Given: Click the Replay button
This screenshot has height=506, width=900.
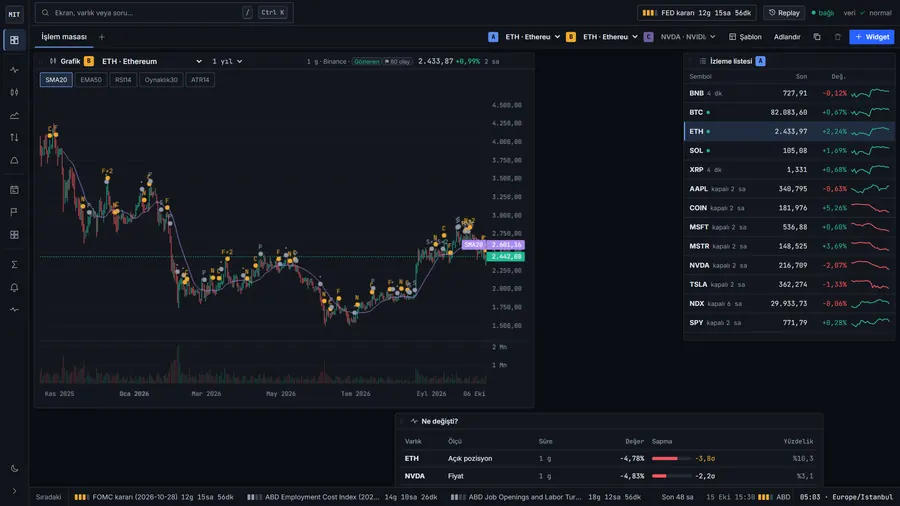Looking at the screenshot, I should tap(784, 13).
